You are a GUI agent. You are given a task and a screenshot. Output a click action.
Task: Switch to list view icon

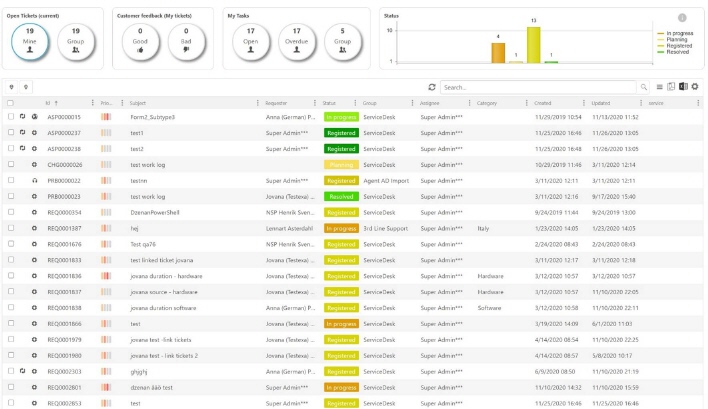pos(659,87)
